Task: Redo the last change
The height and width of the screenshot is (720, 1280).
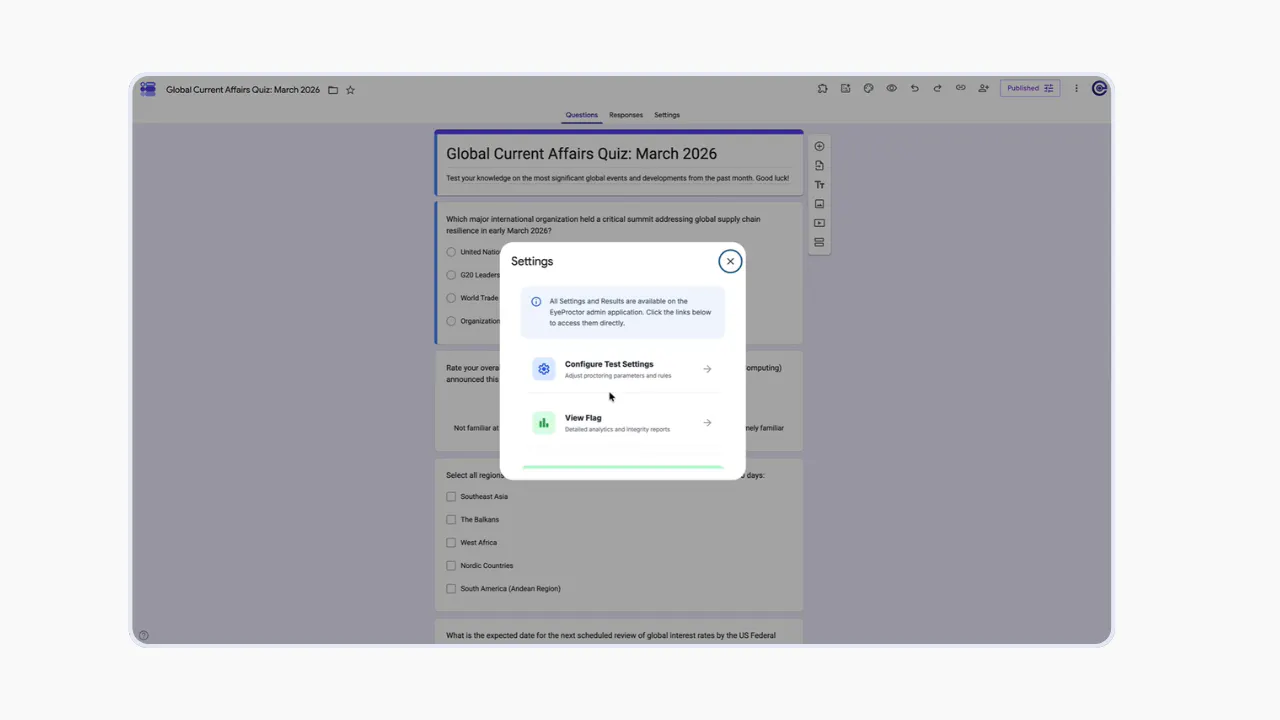Action: tap(937, 88)
